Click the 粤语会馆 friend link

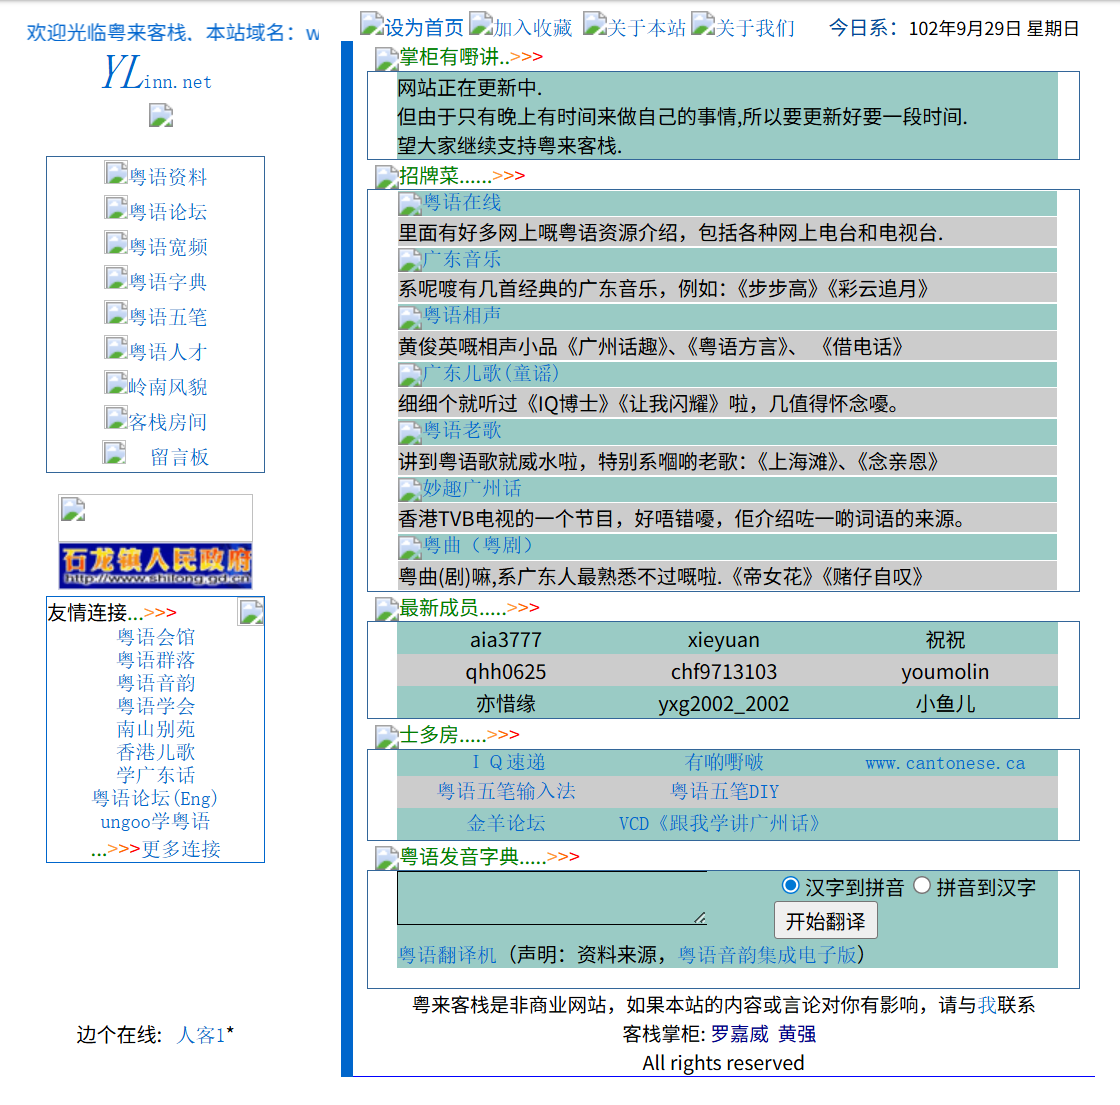156,636
